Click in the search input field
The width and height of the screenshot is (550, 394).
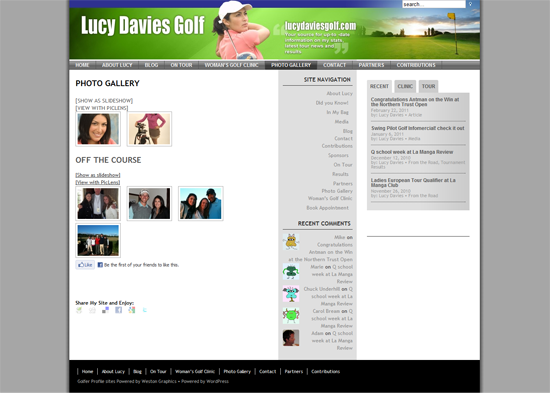(x=434, y=4)
